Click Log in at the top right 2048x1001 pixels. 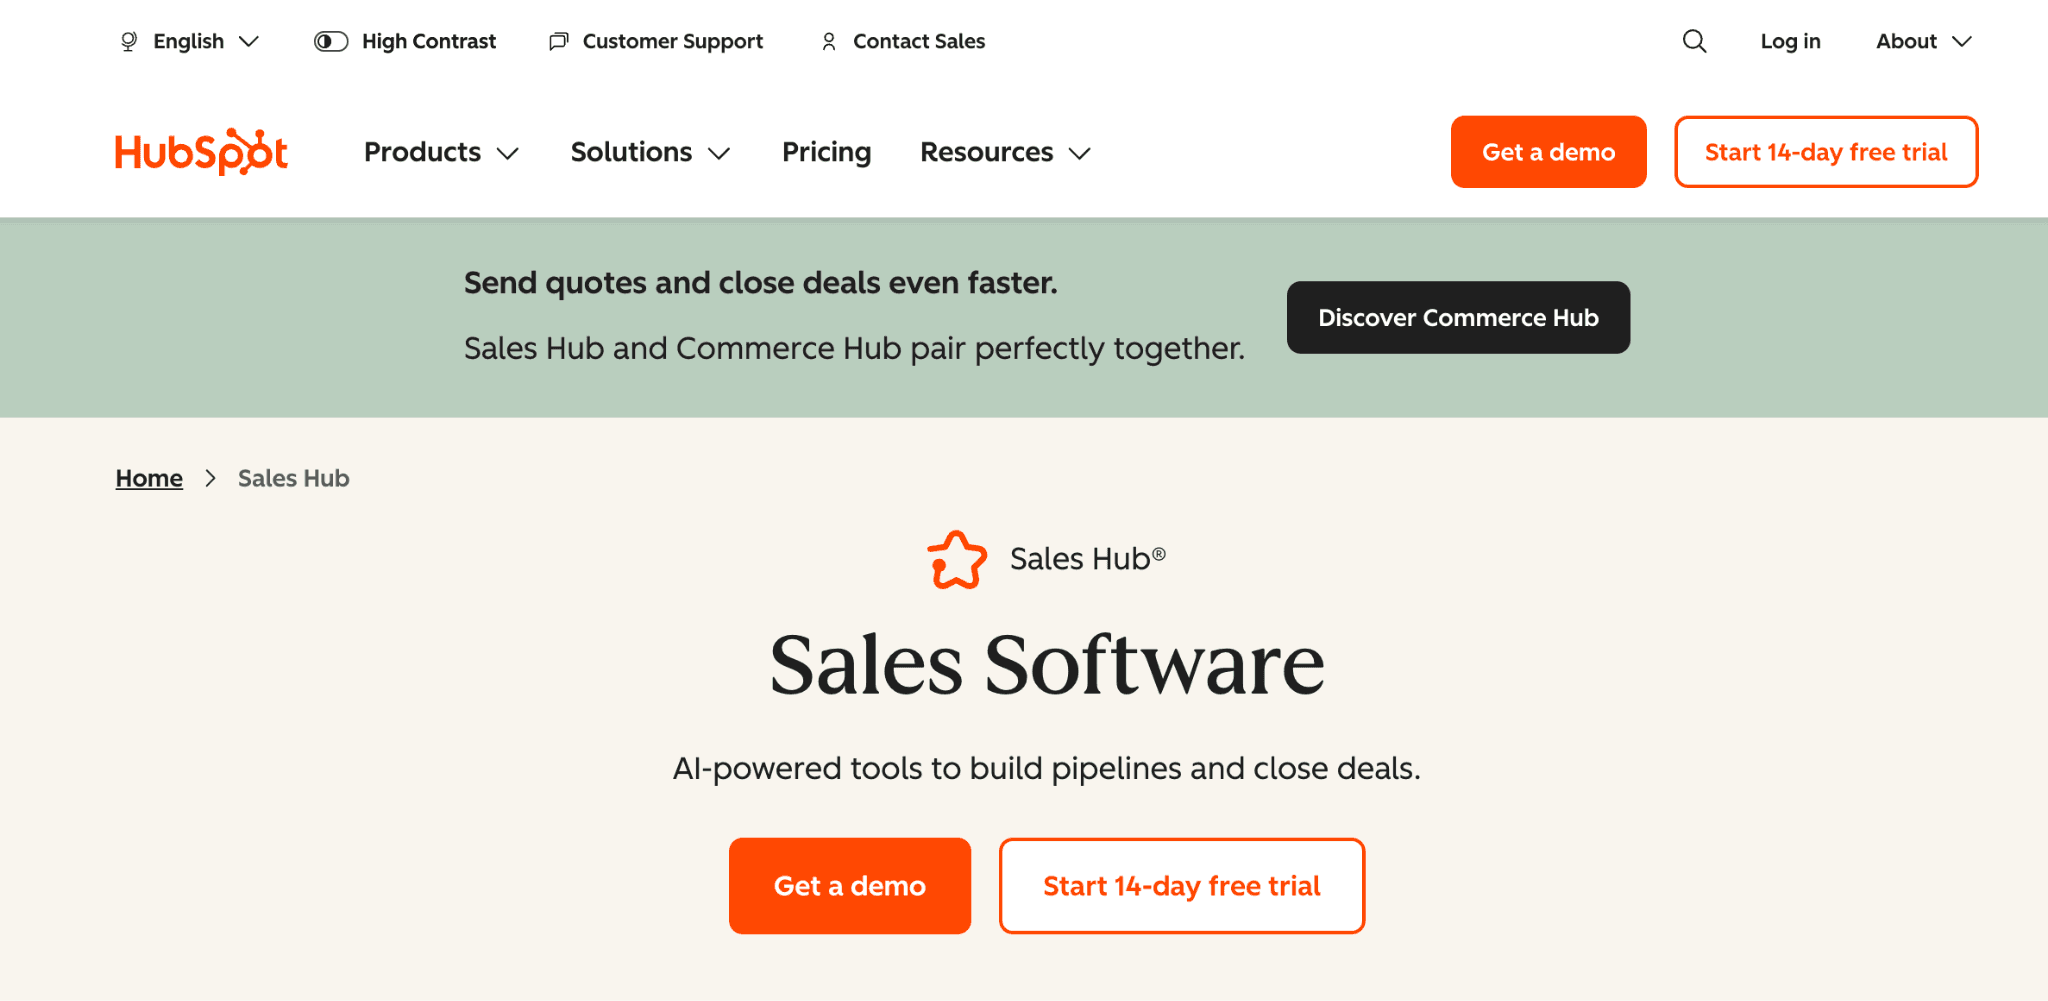(1790, 41)
